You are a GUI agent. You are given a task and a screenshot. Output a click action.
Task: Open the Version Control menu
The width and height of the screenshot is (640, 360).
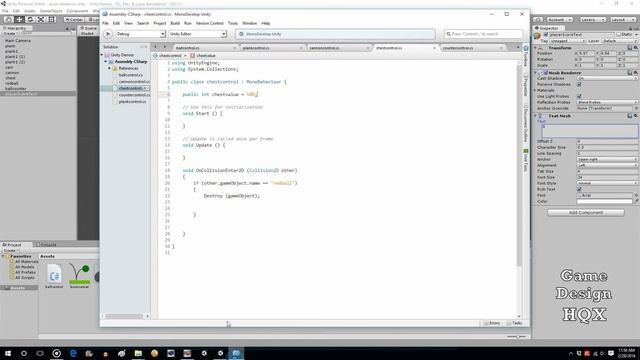210,23
